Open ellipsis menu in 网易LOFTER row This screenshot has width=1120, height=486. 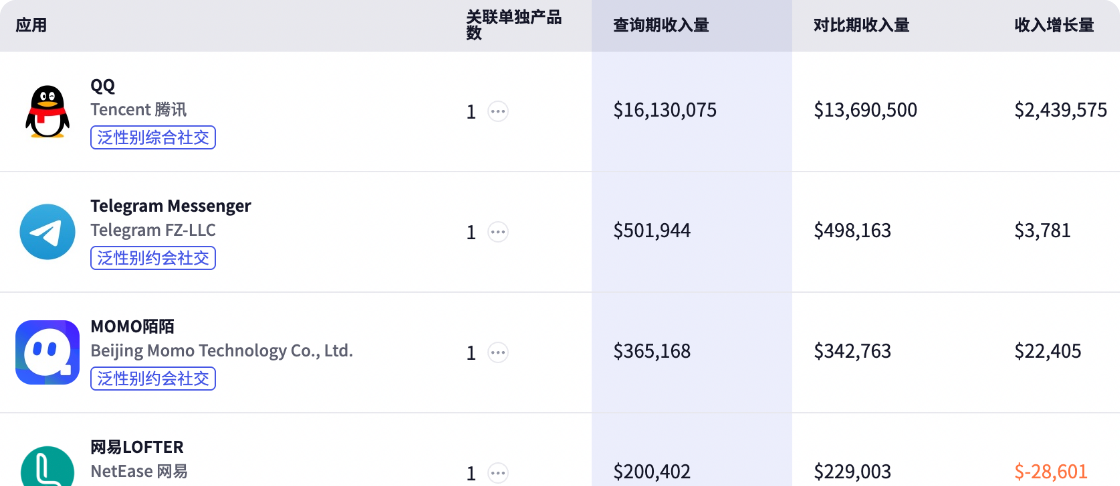click(497, 472)
